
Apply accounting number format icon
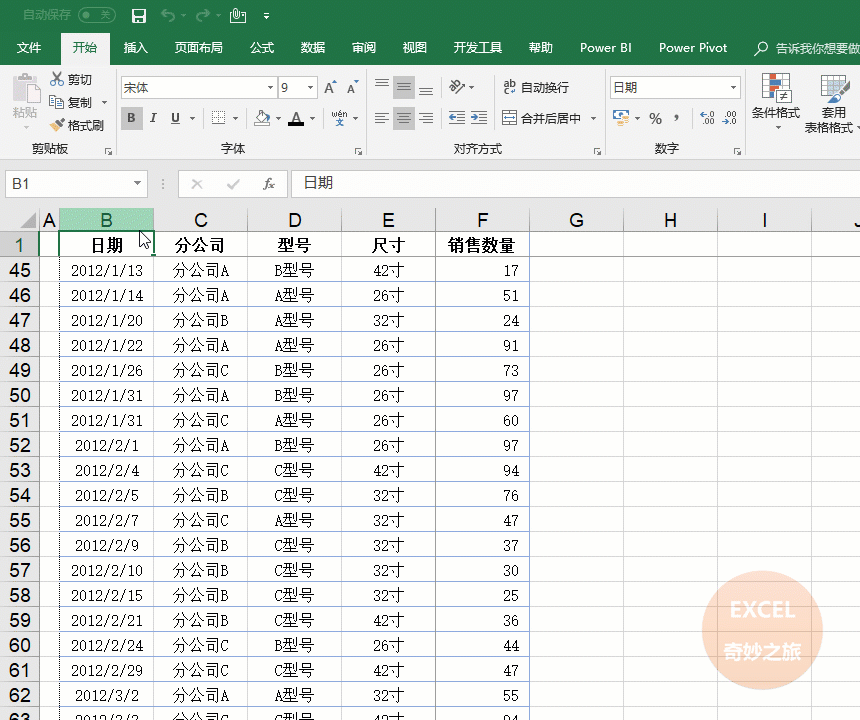pos(621,118)
